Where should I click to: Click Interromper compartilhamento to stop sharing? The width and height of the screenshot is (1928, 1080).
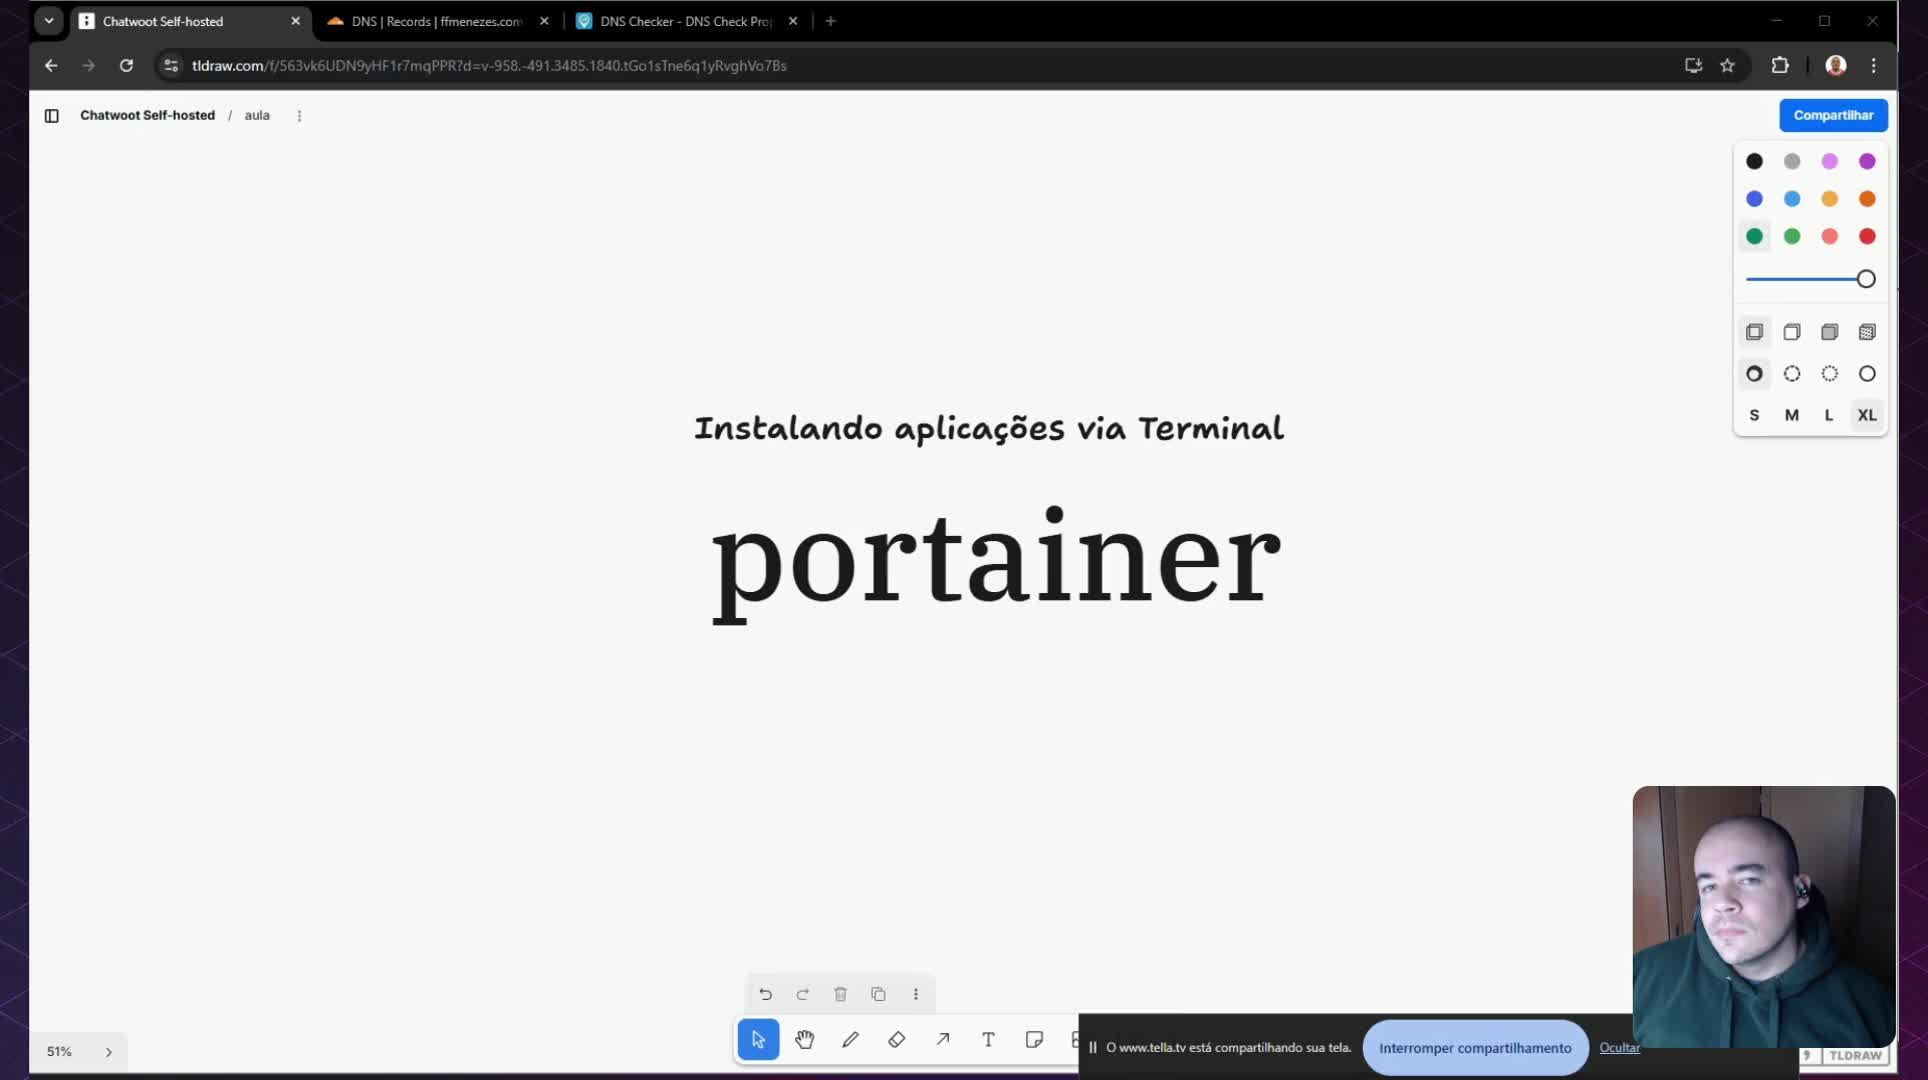tap(1474, 1048)
